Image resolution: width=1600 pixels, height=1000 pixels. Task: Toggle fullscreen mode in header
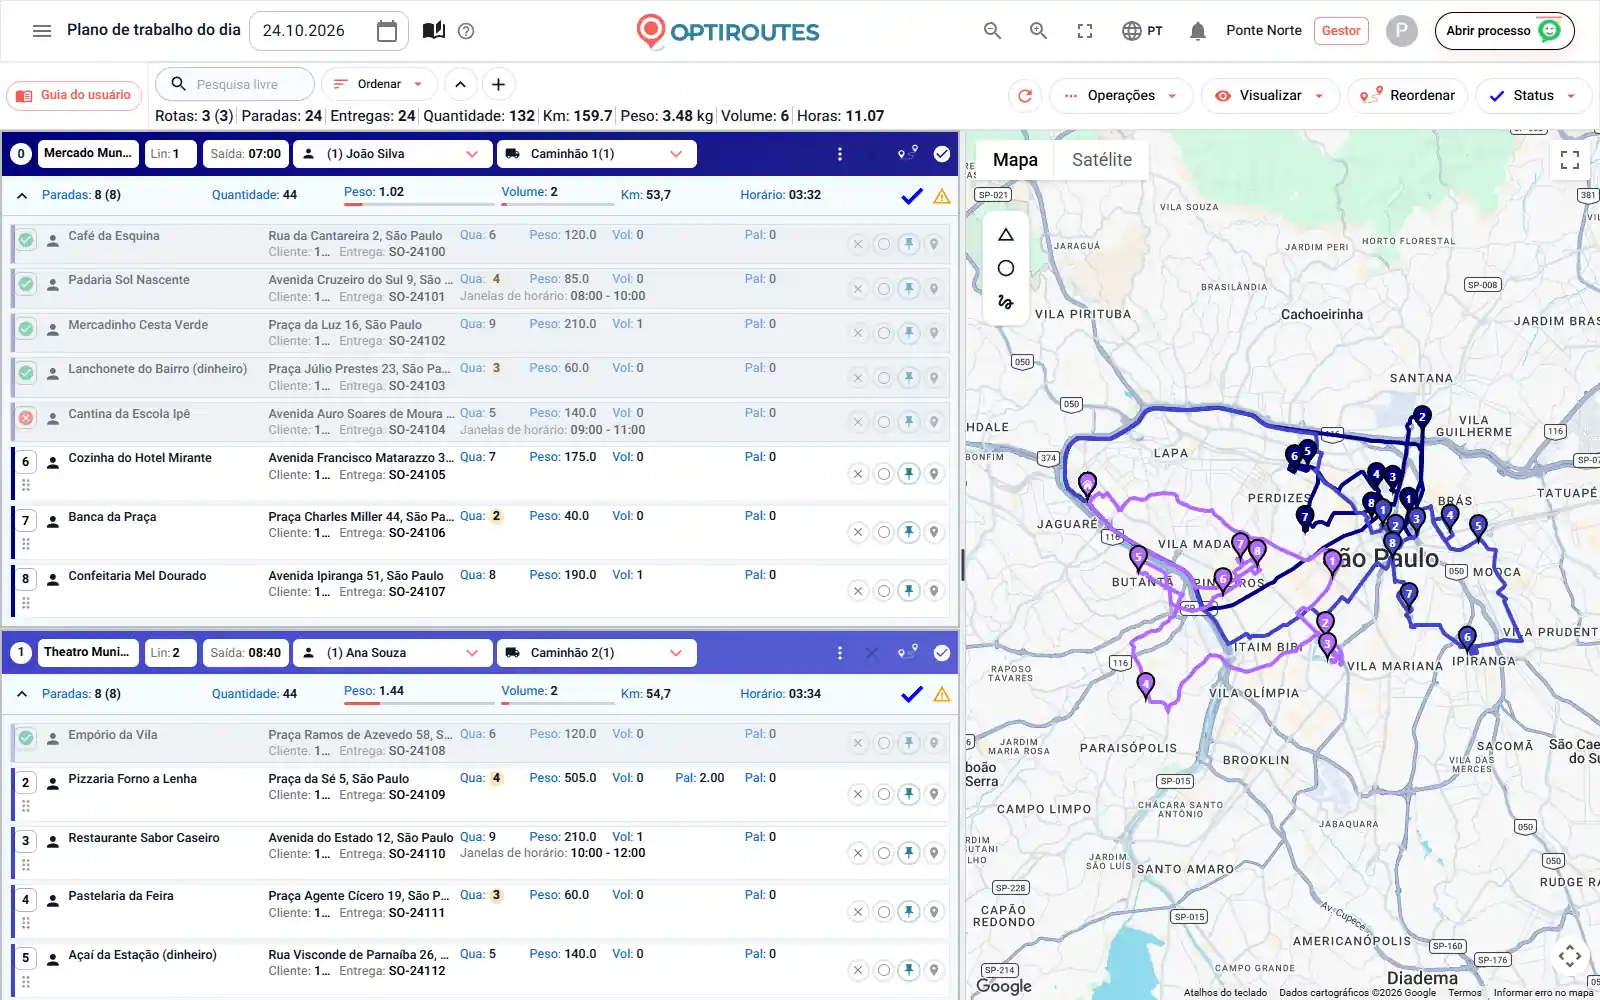[1085, 31]
